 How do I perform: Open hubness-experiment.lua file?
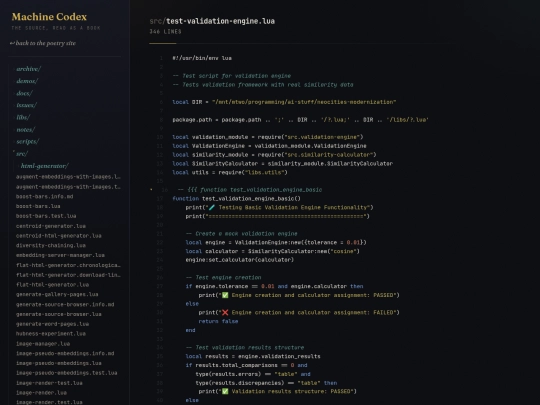[51, 333]
